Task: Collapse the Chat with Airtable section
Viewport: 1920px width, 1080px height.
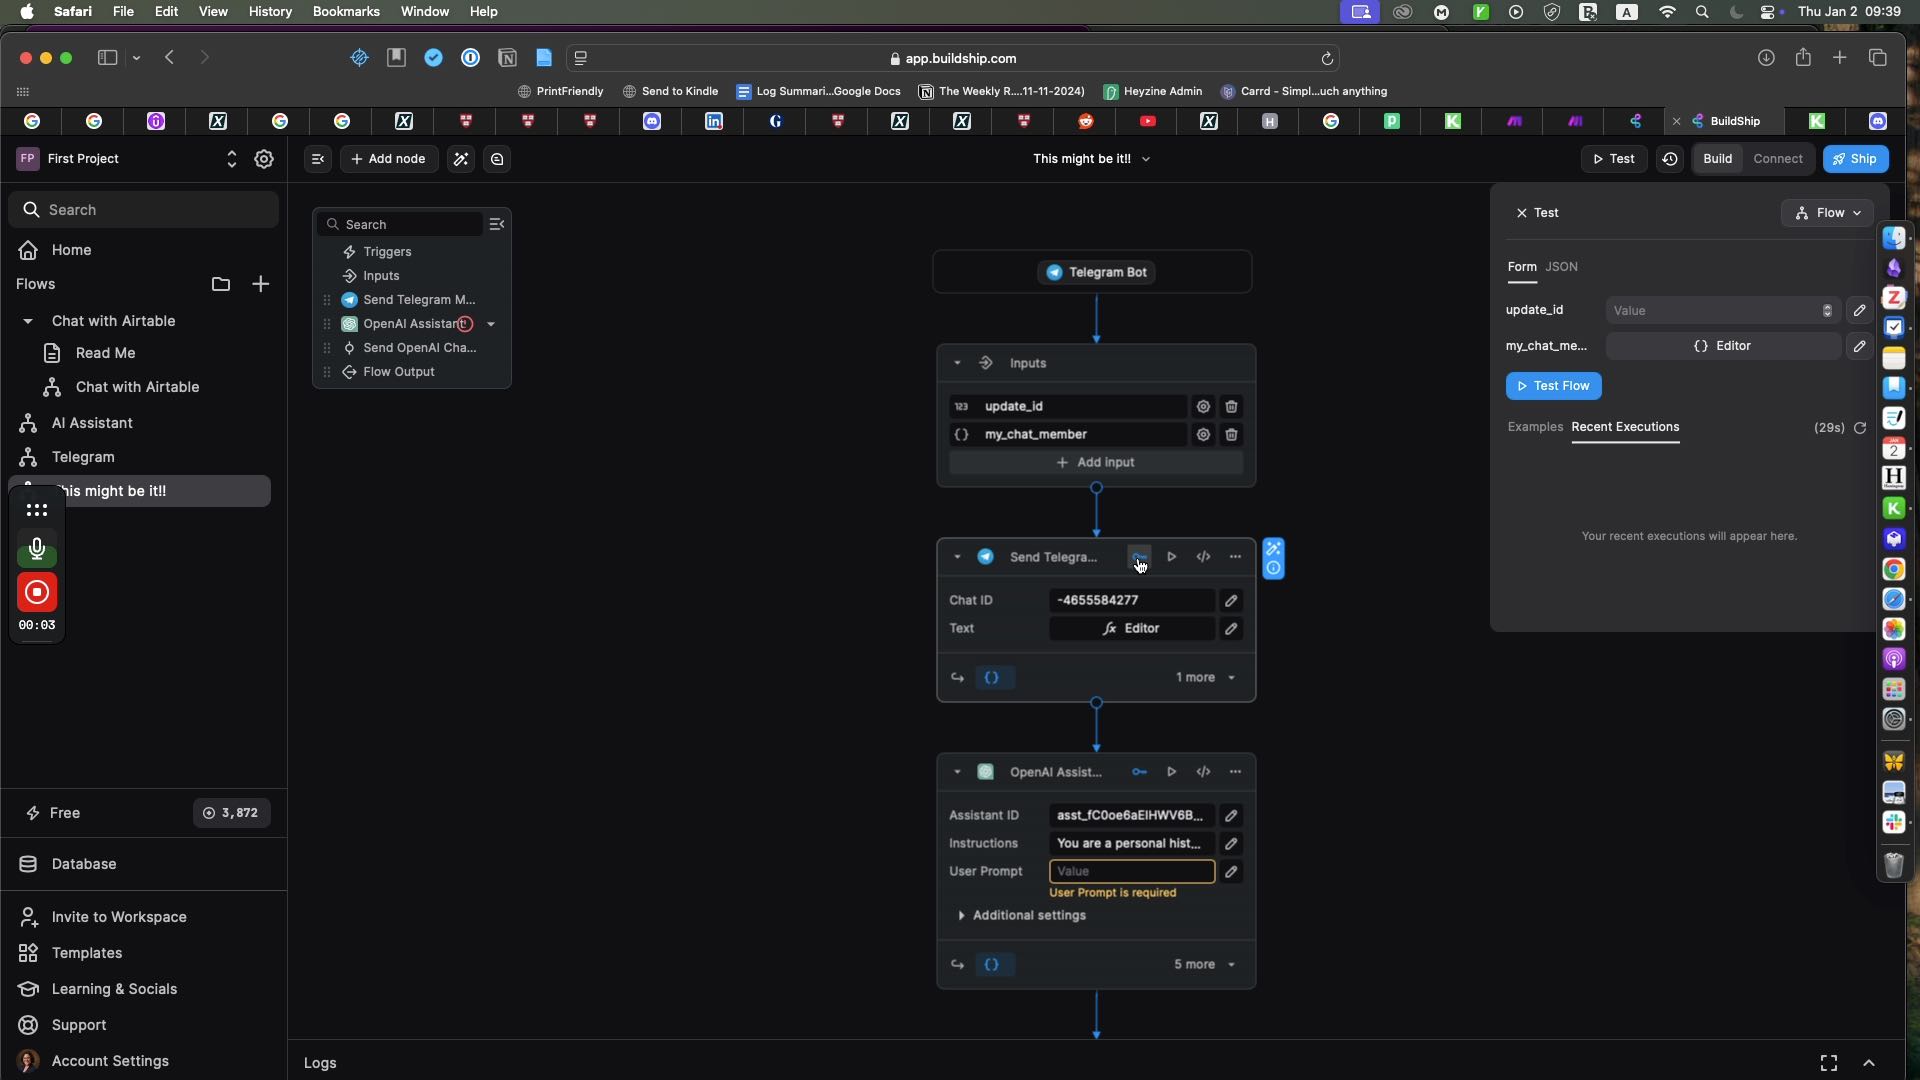Action: click(x=28, y=321)
